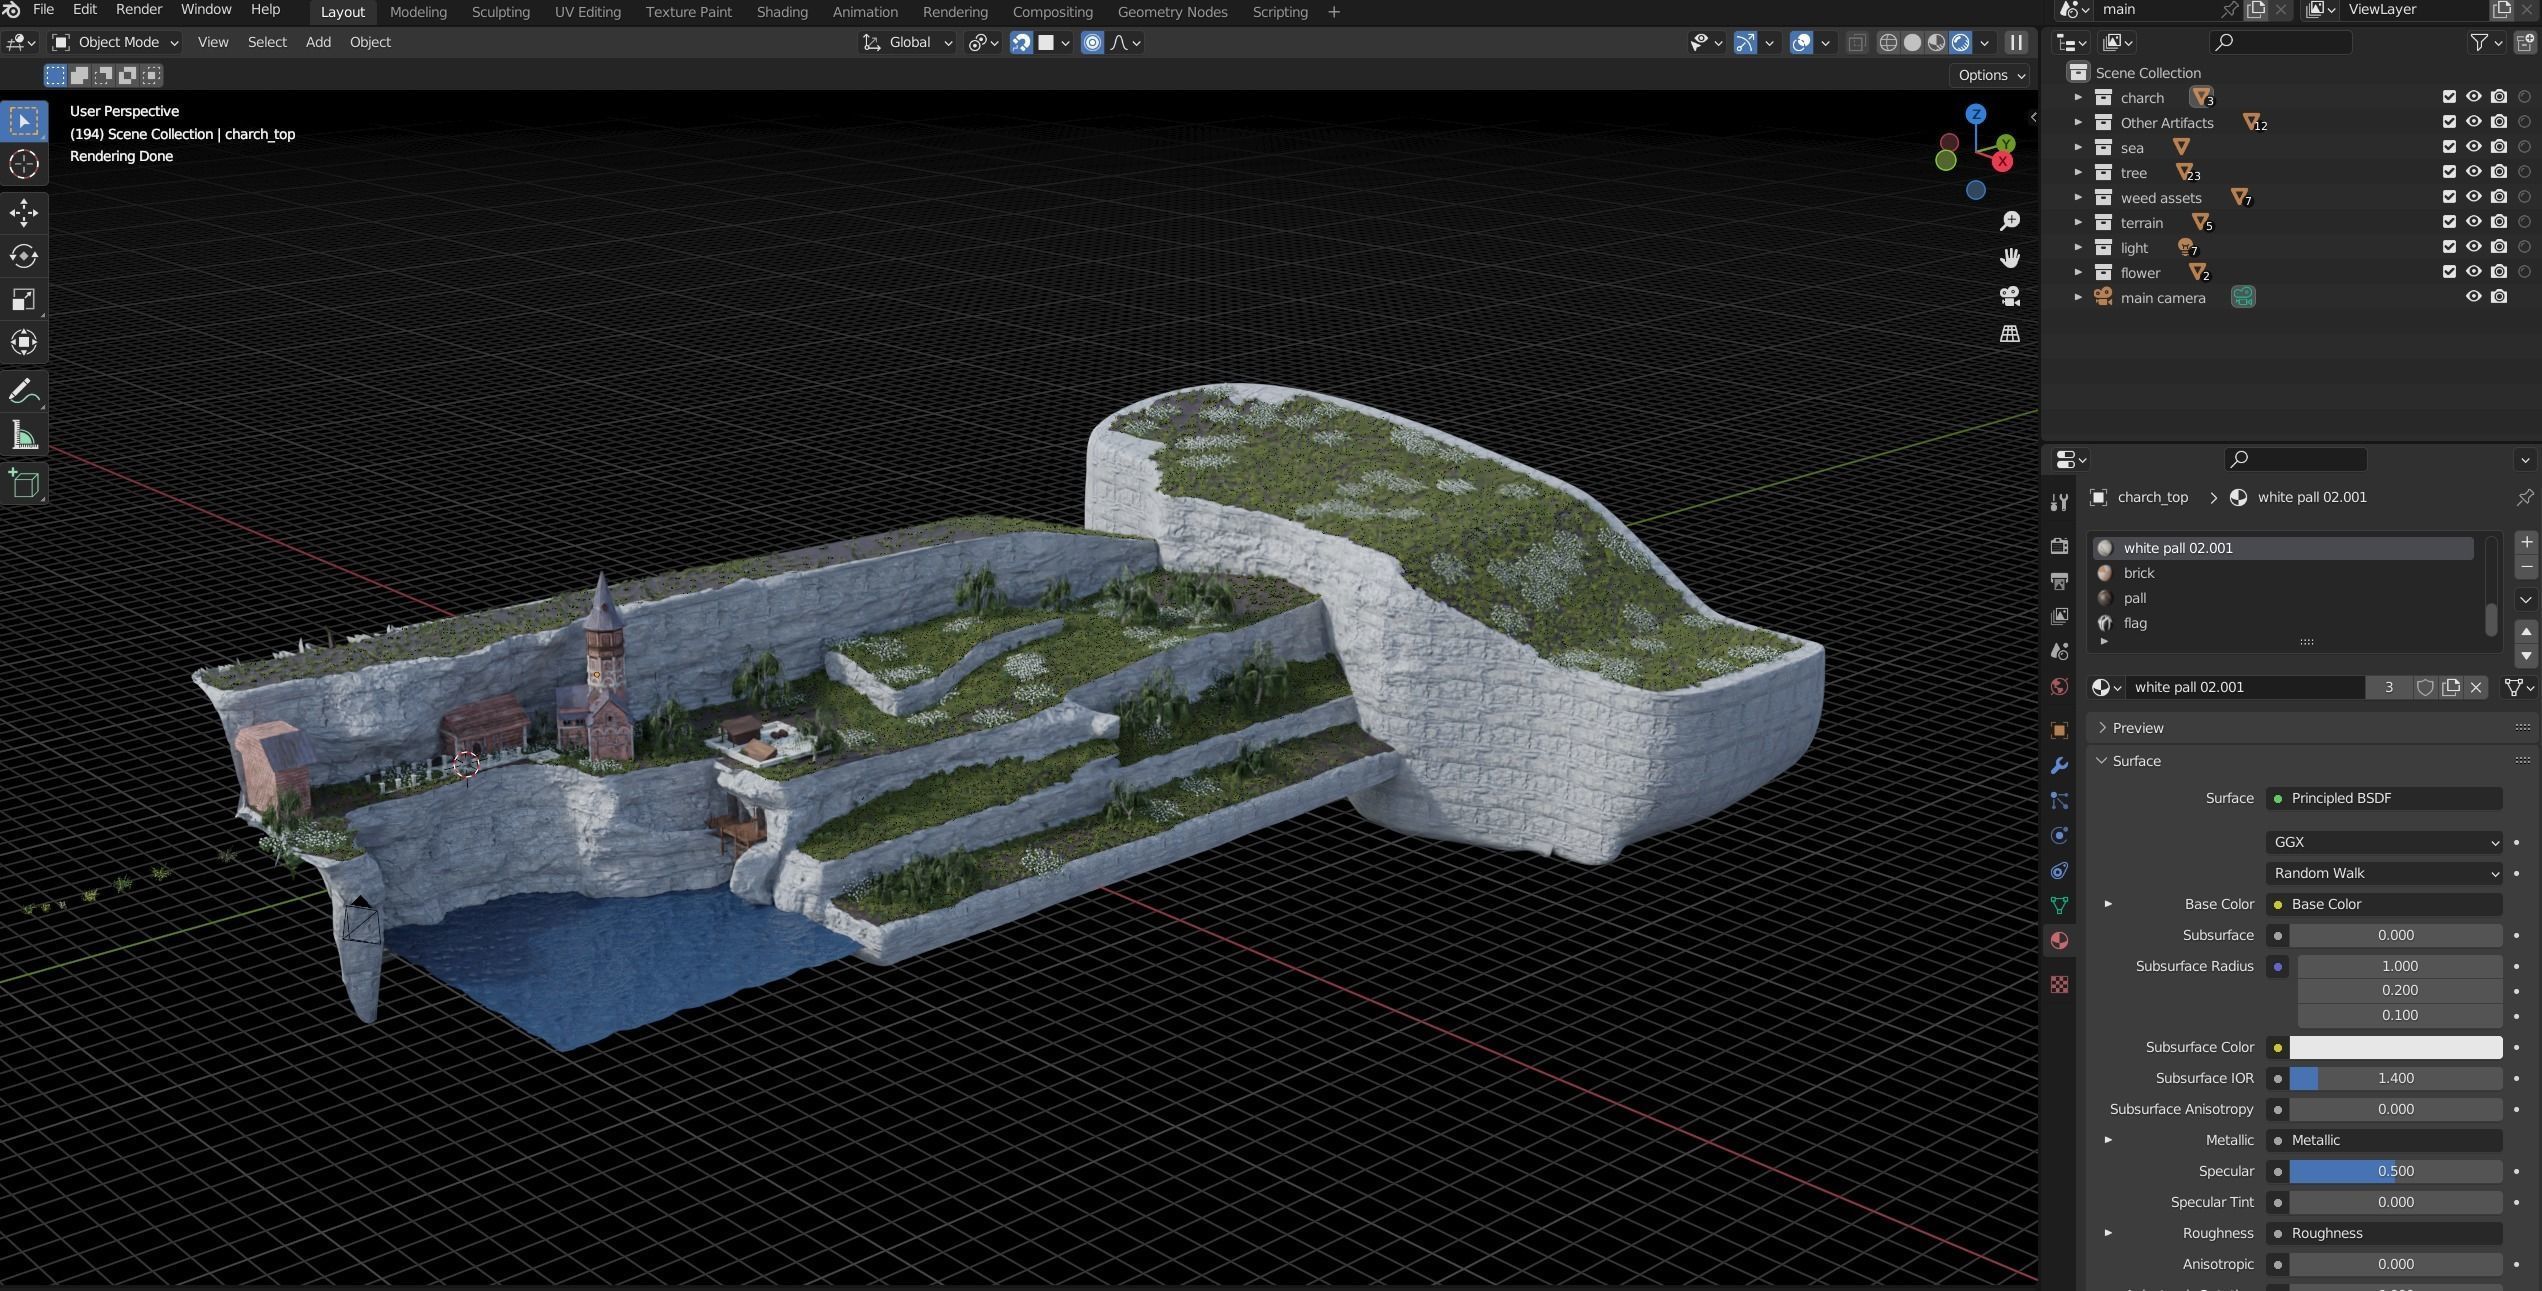Select the Cursor tool in toolbar
This screenshot has height=1291, width=2542.
pos(24,164)
